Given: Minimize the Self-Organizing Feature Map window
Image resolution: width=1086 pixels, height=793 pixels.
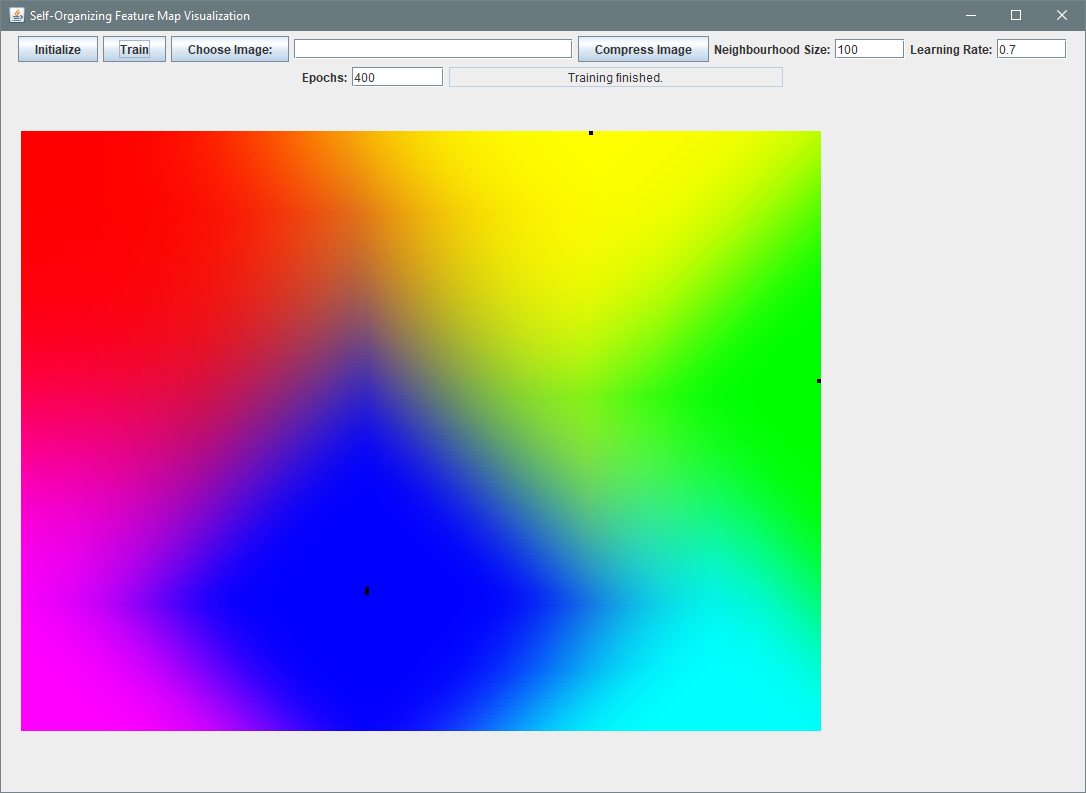Looking at the screenshot, I should coord(971,15).
